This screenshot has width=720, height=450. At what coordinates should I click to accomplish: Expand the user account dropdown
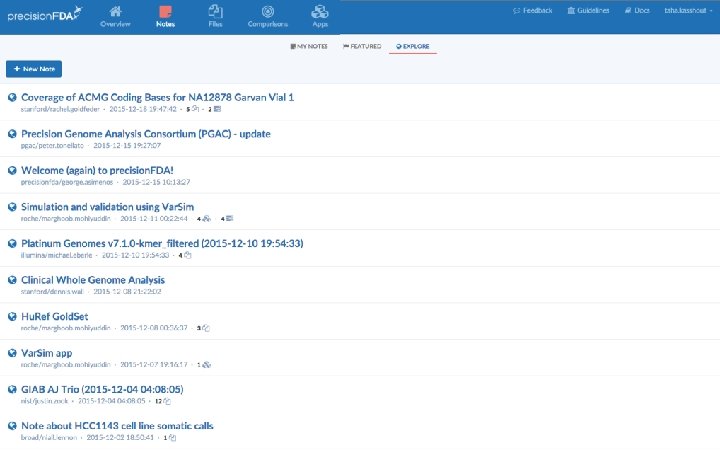point(688,10)
